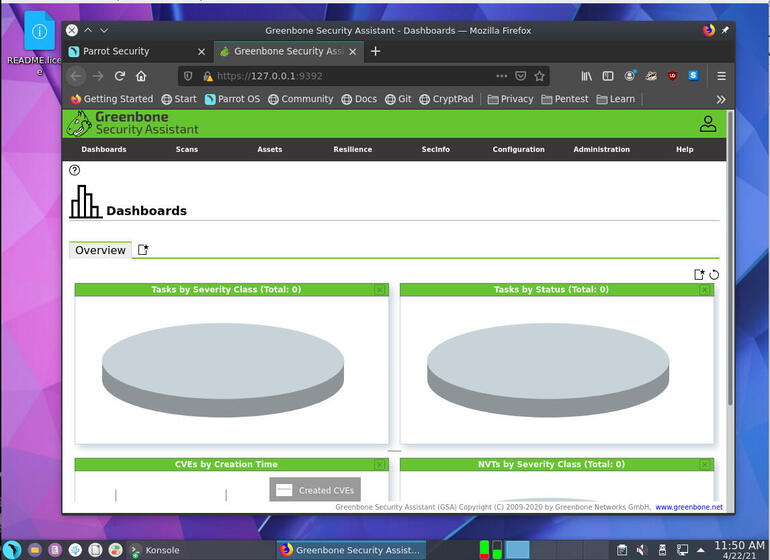Image resolution: width=770 pixels, height=560 pixels.
Task: Remove the Tasks by Status display
Action: 705,290
